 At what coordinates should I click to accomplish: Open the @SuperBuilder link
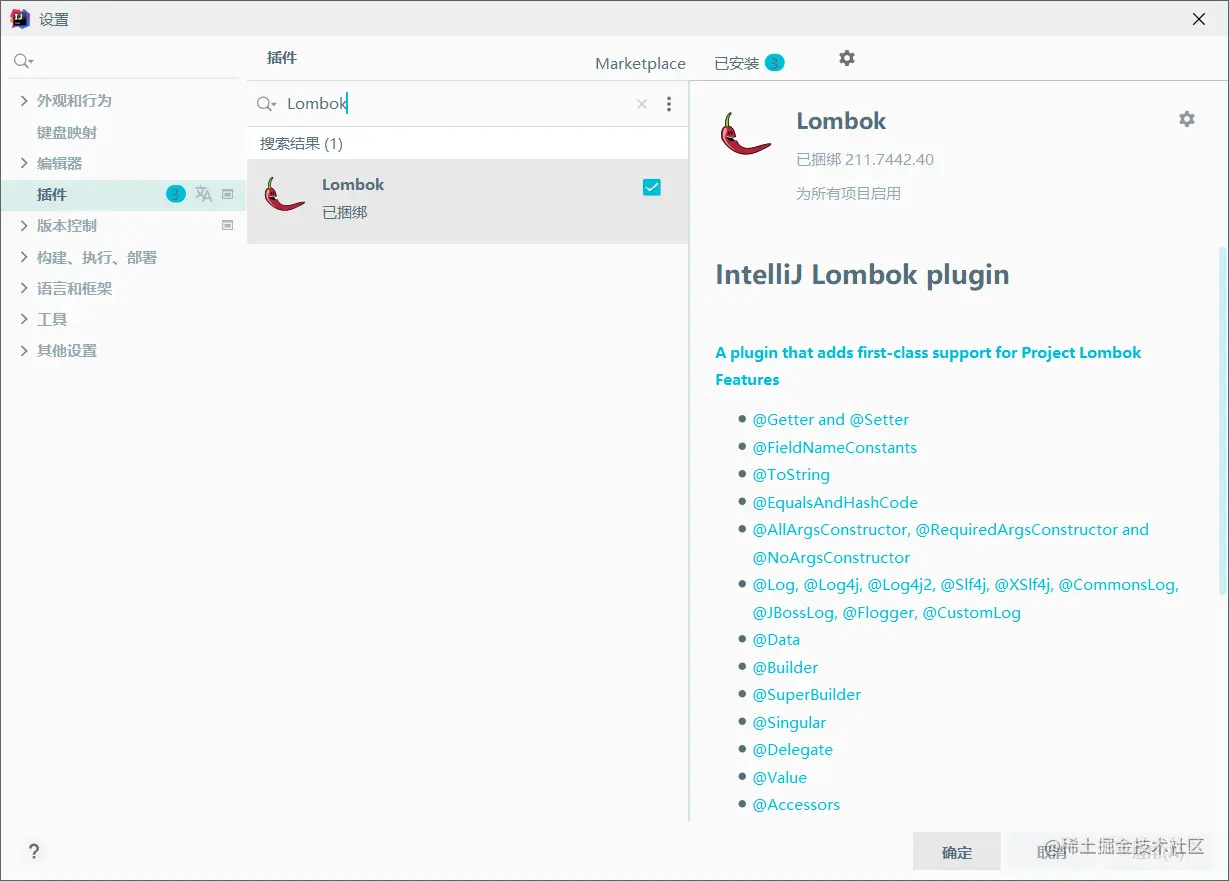[806, 694]
